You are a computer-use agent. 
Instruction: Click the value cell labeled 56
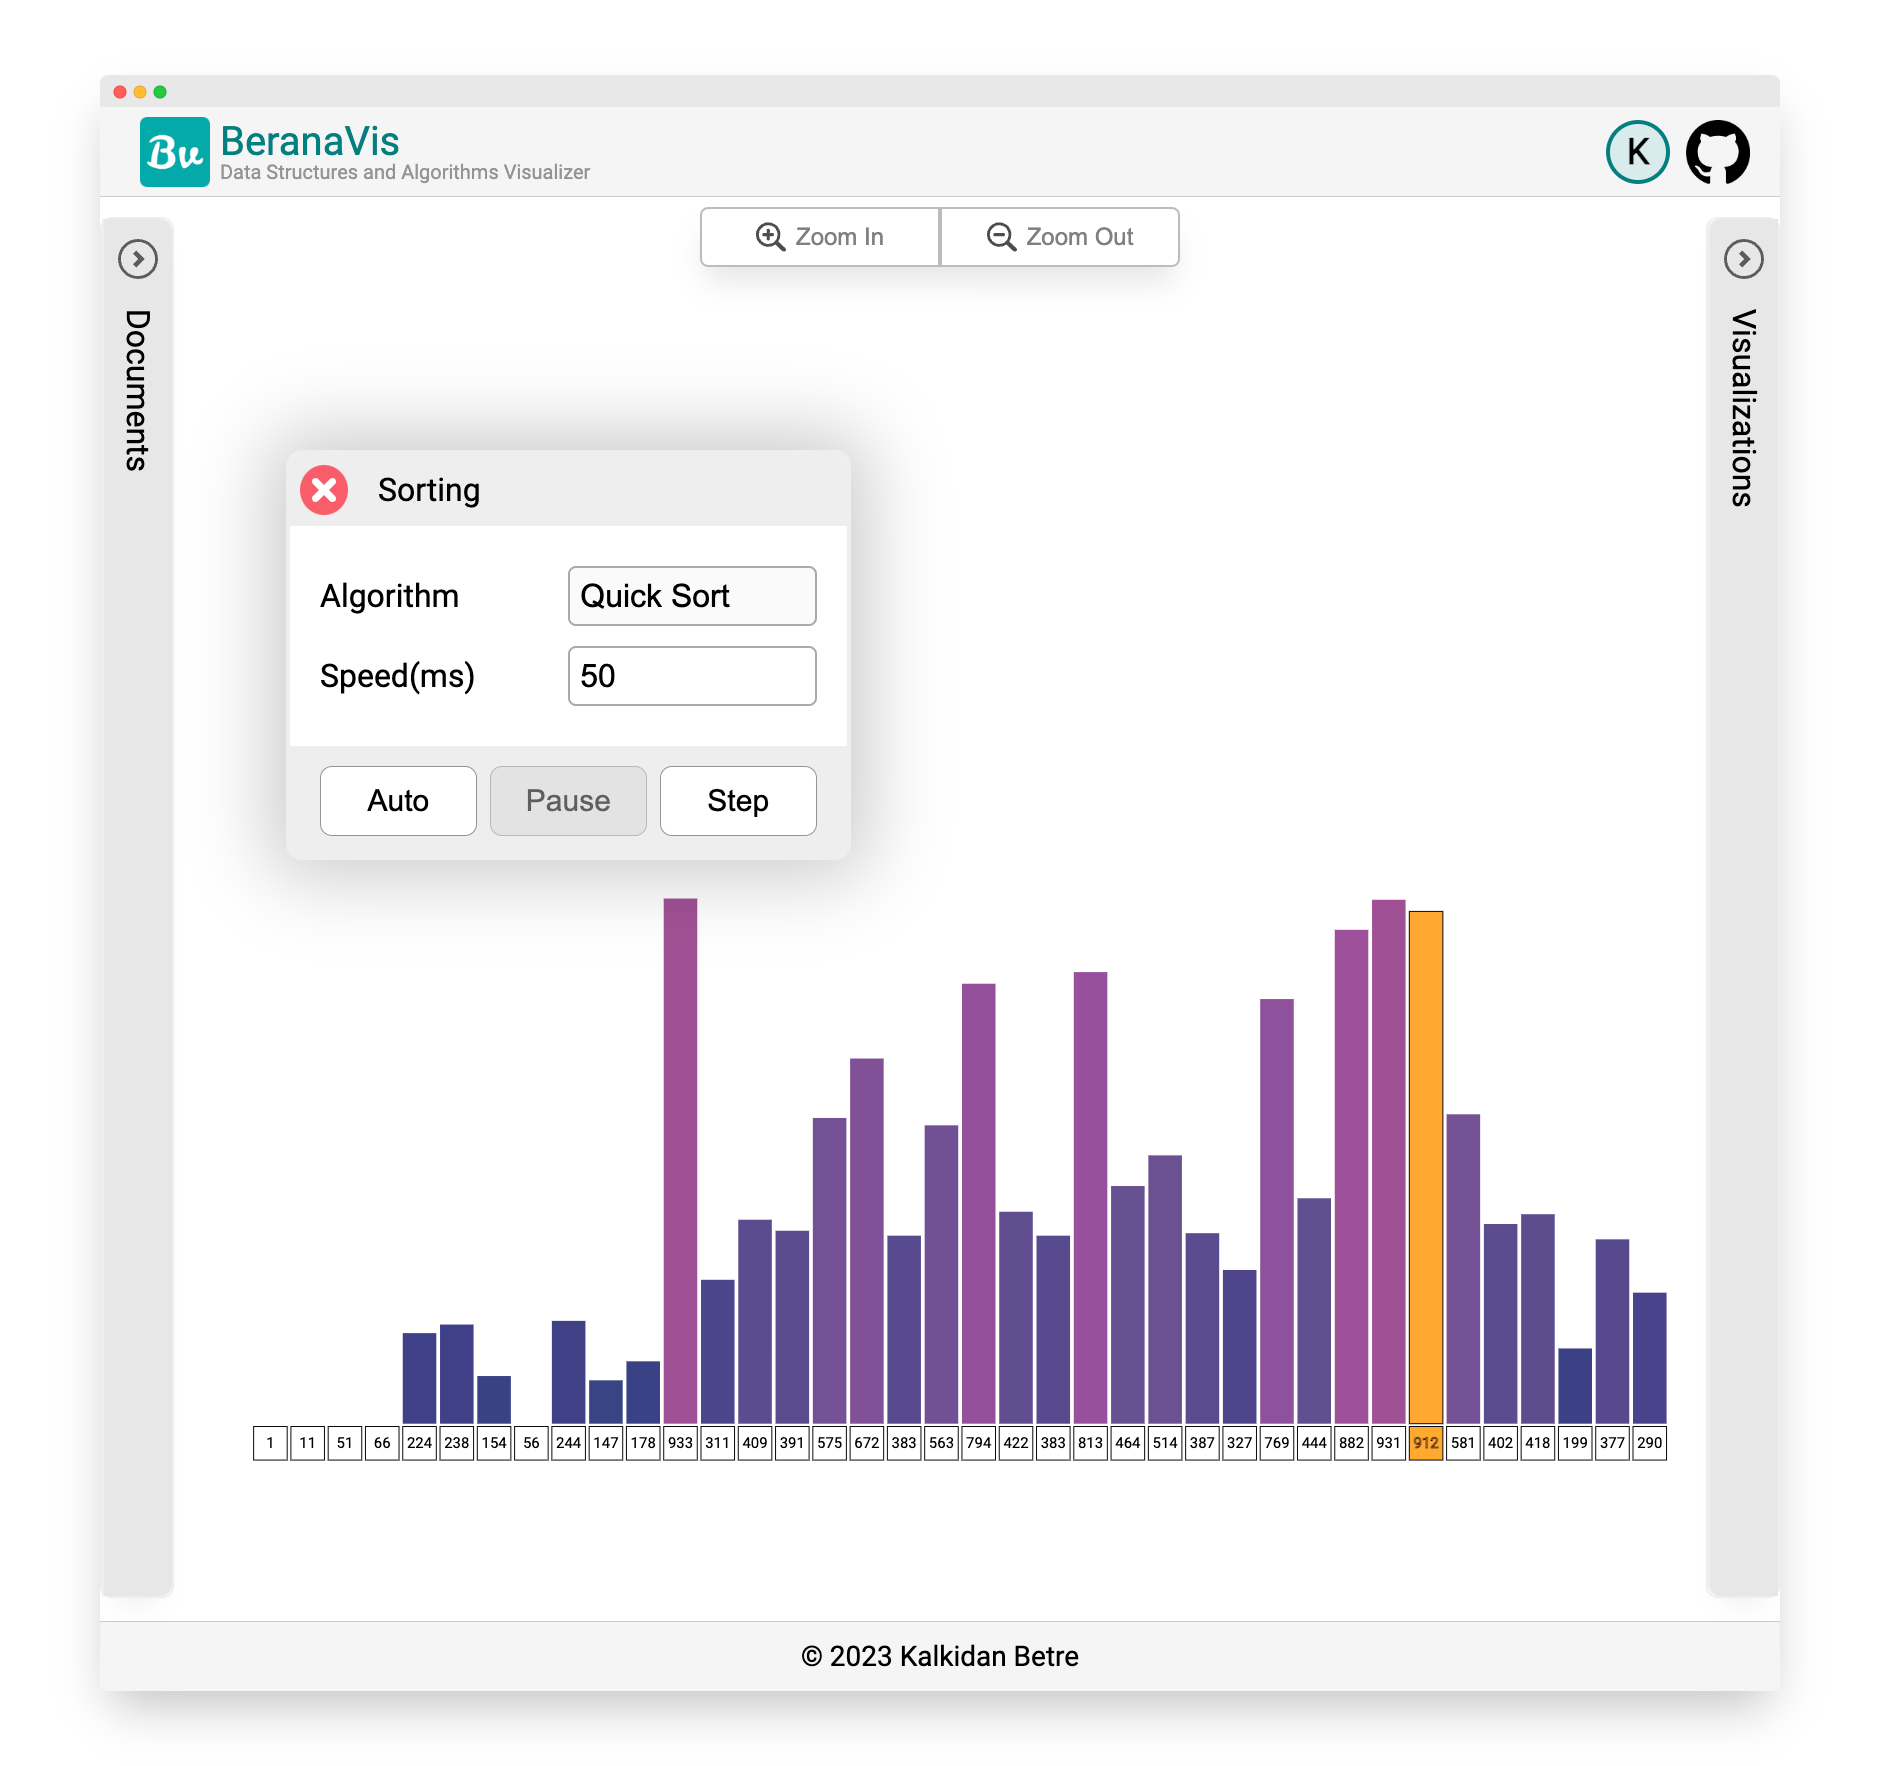click(x=531, y=1443)
